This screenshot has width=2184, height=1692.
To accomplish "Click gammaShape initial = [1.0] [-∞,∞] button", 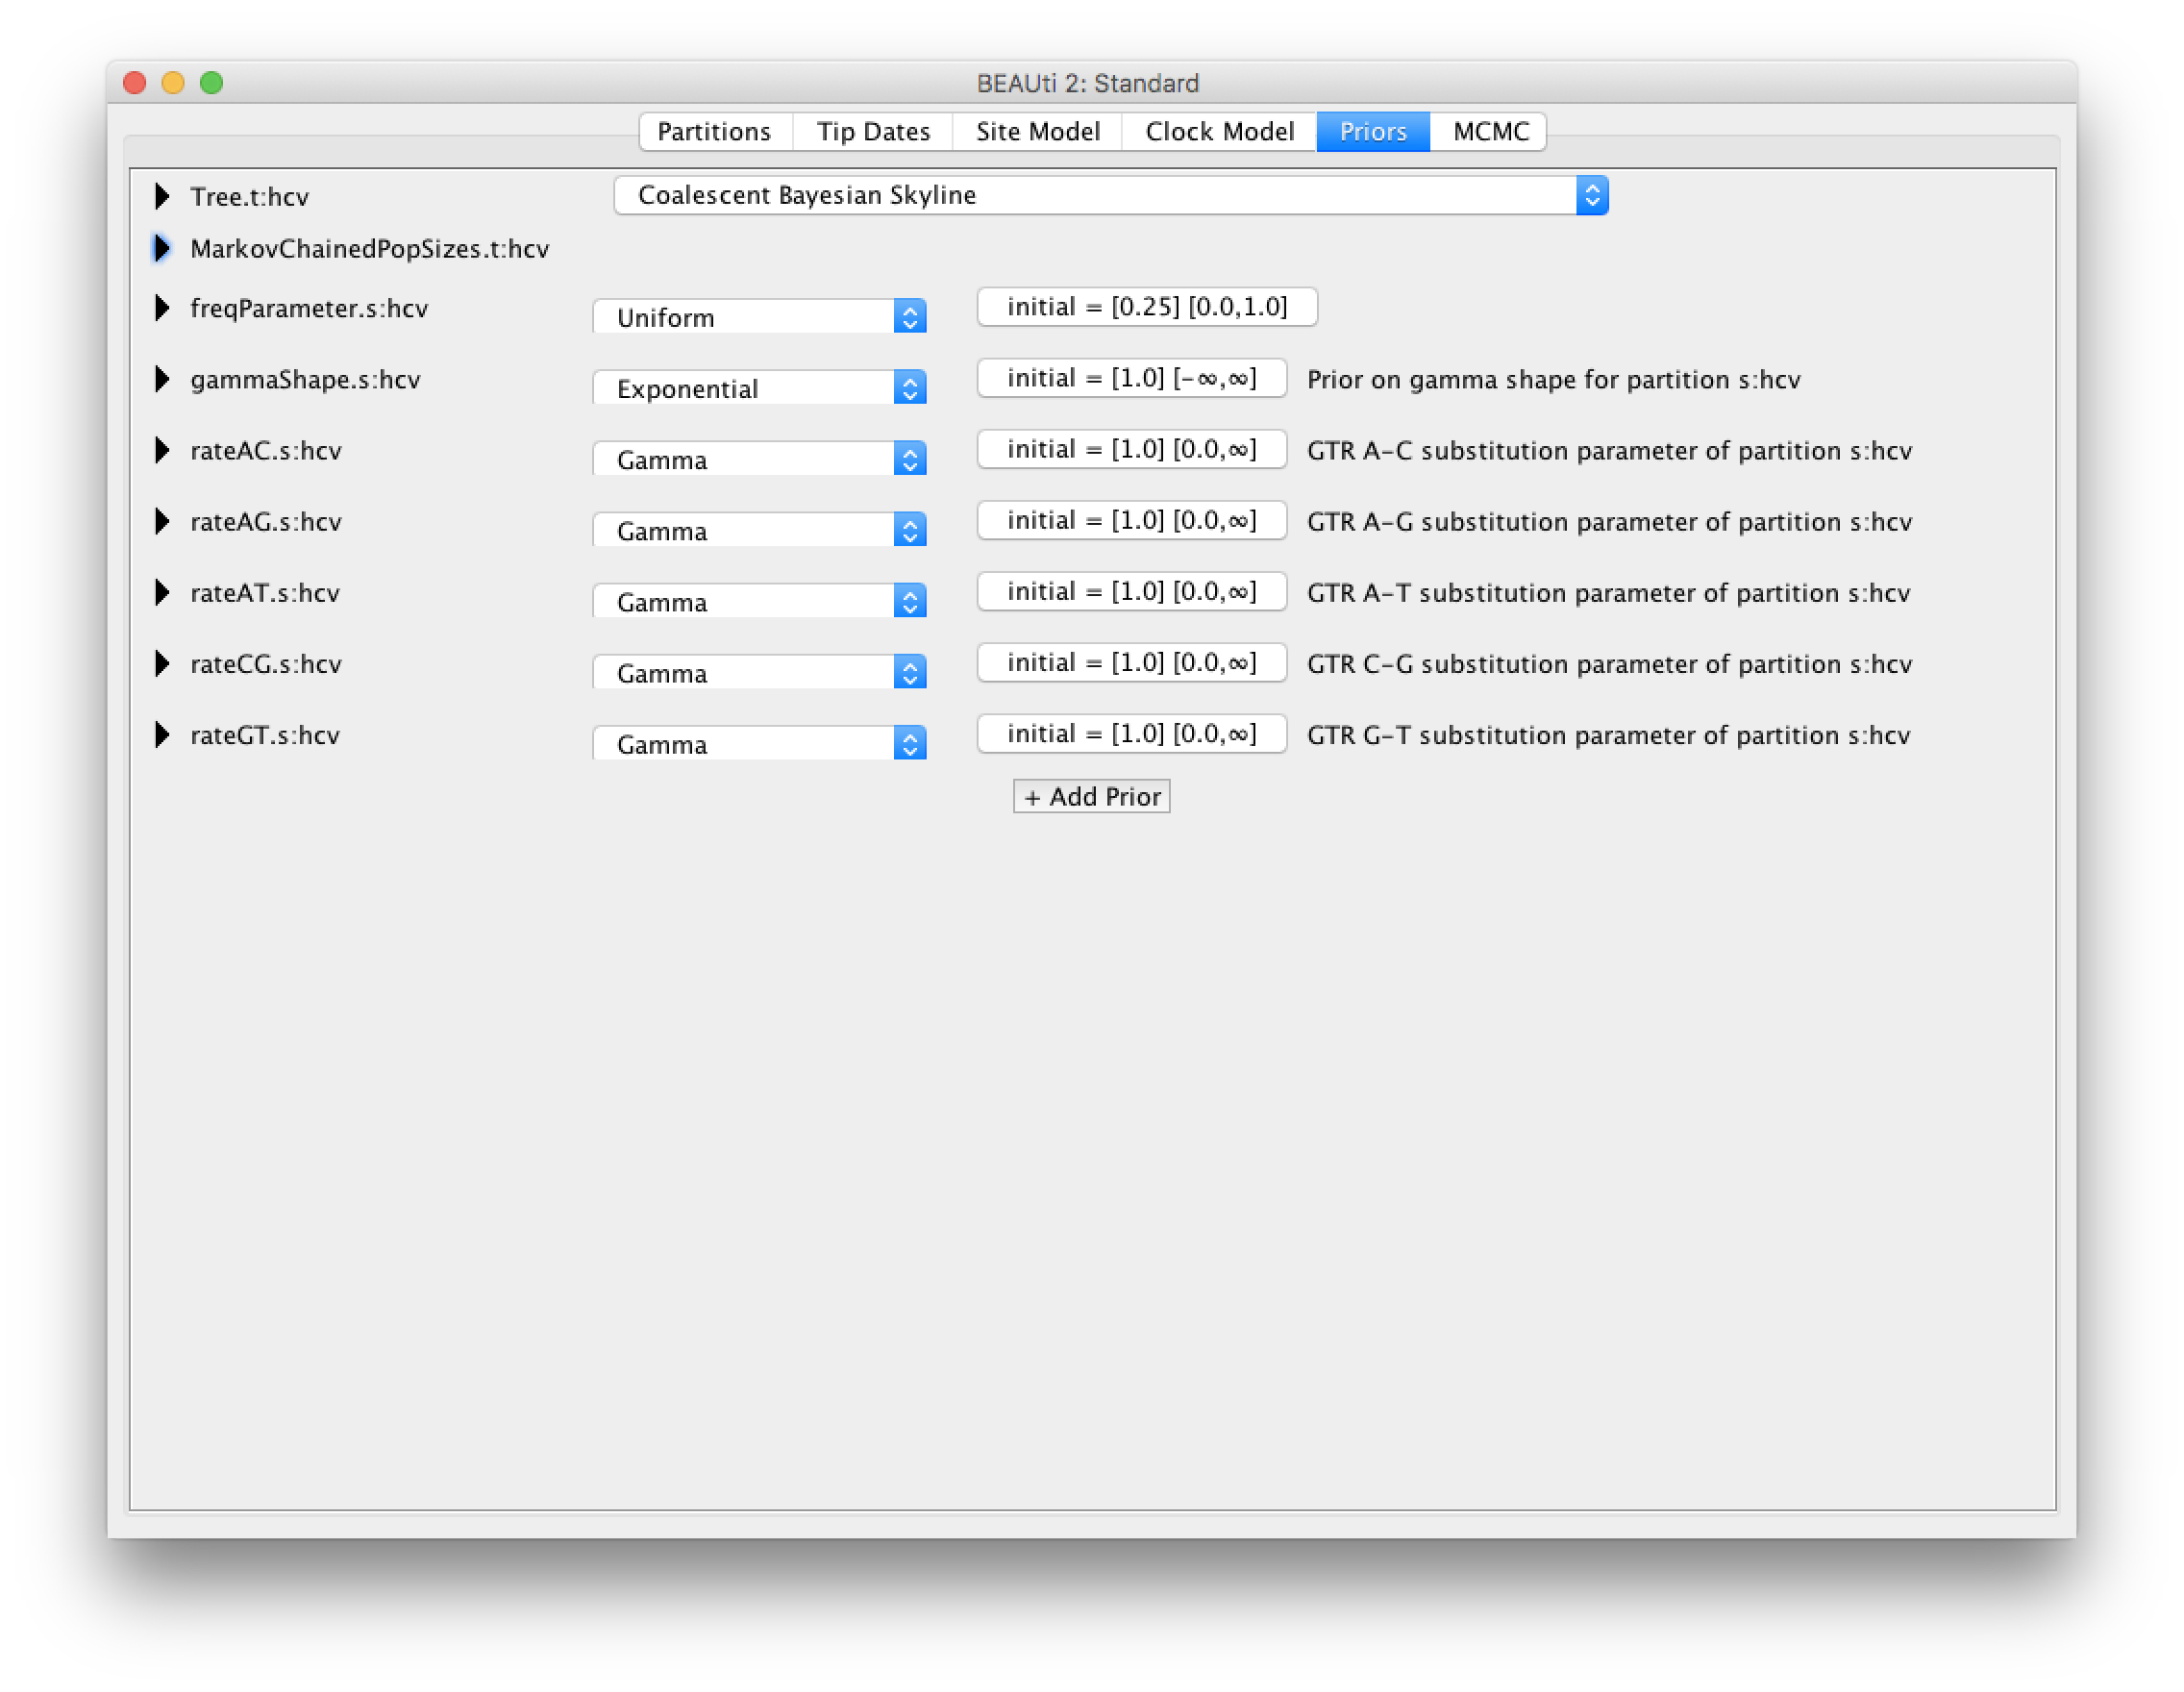I will [1131, 378].
